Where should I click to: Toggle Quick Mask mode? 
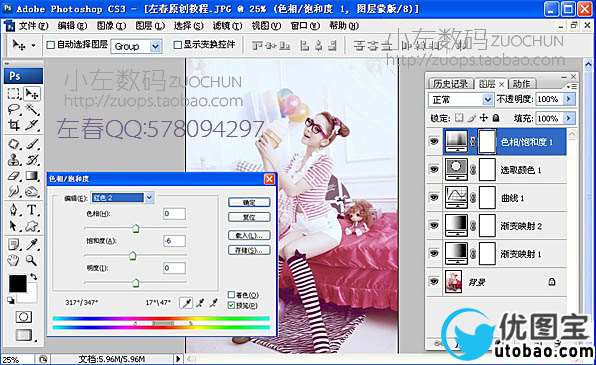tap(24, 317)
